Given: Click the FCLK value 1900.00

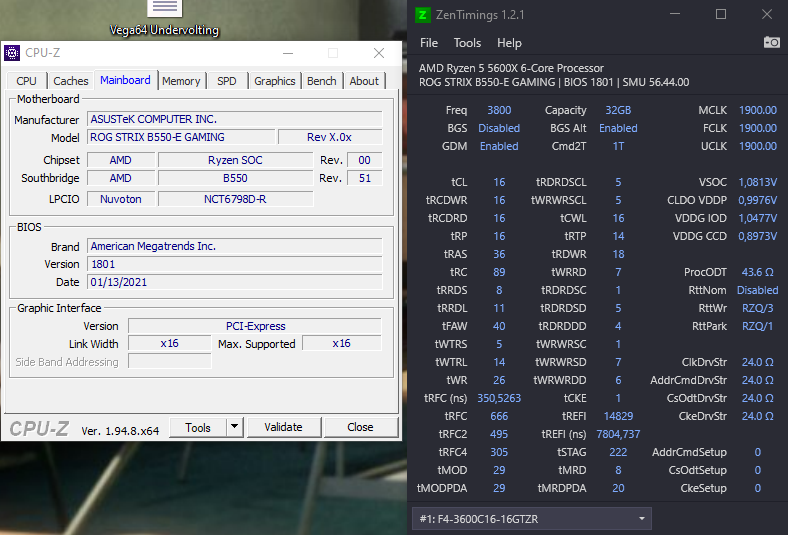Looking at the screenshot, I should pyautogui.click(x=758, y=128).
